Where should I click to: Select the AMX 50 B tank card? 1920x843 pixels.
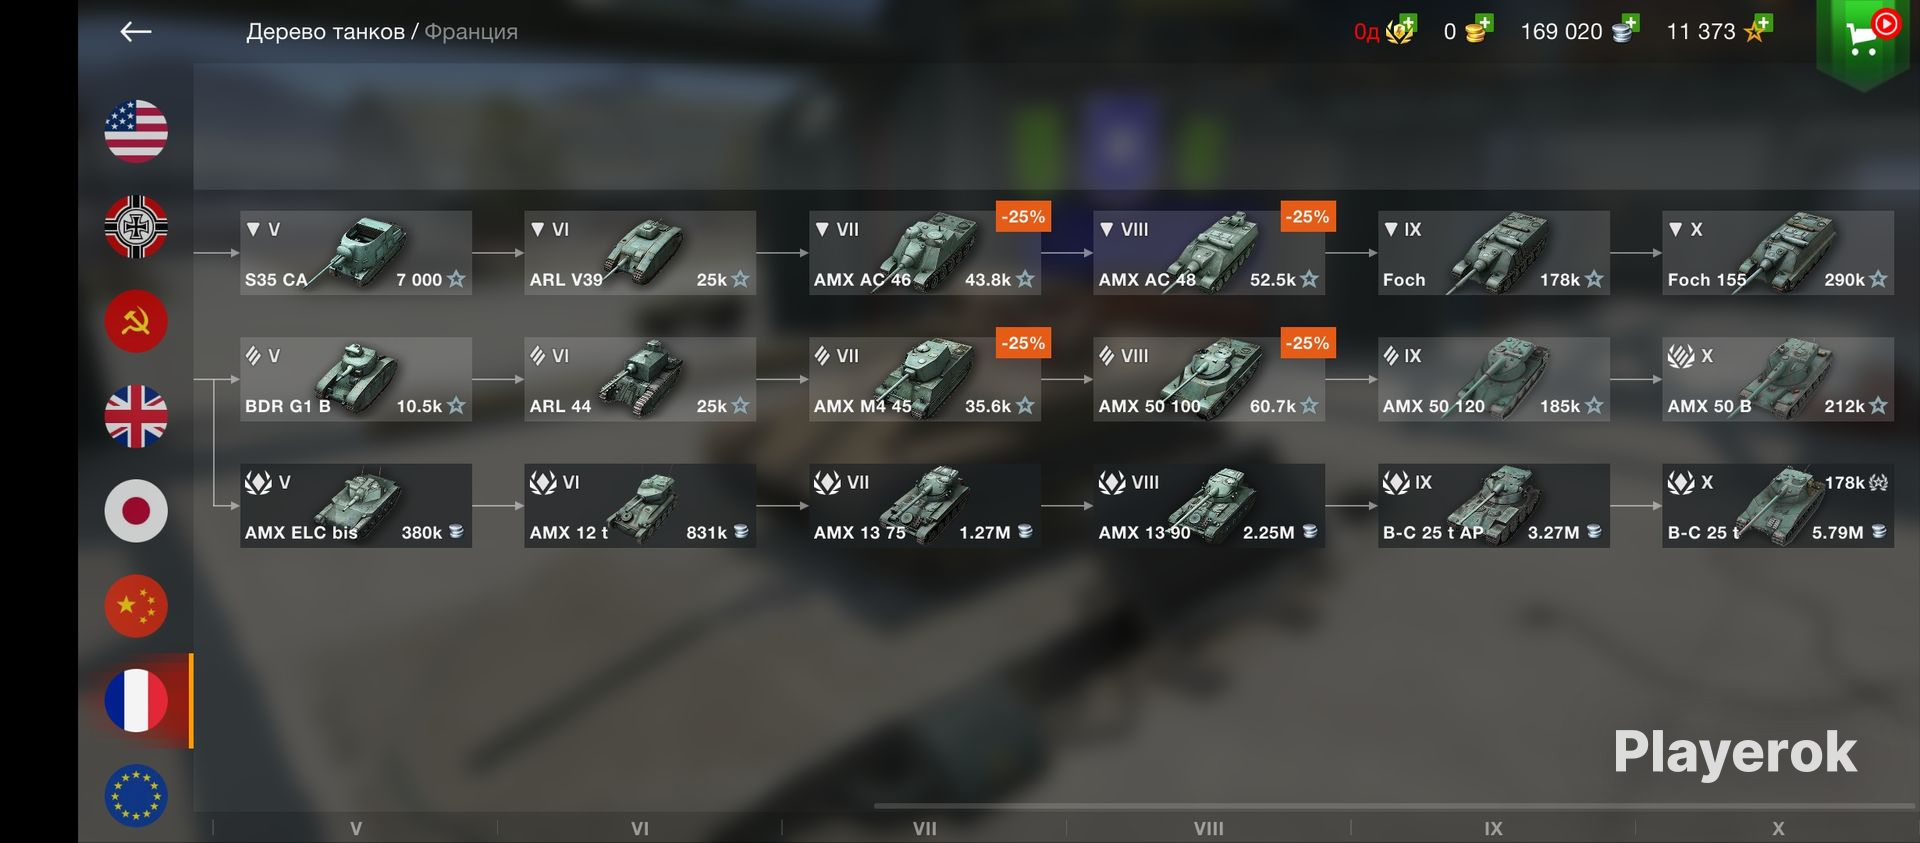coord(1778,379)
